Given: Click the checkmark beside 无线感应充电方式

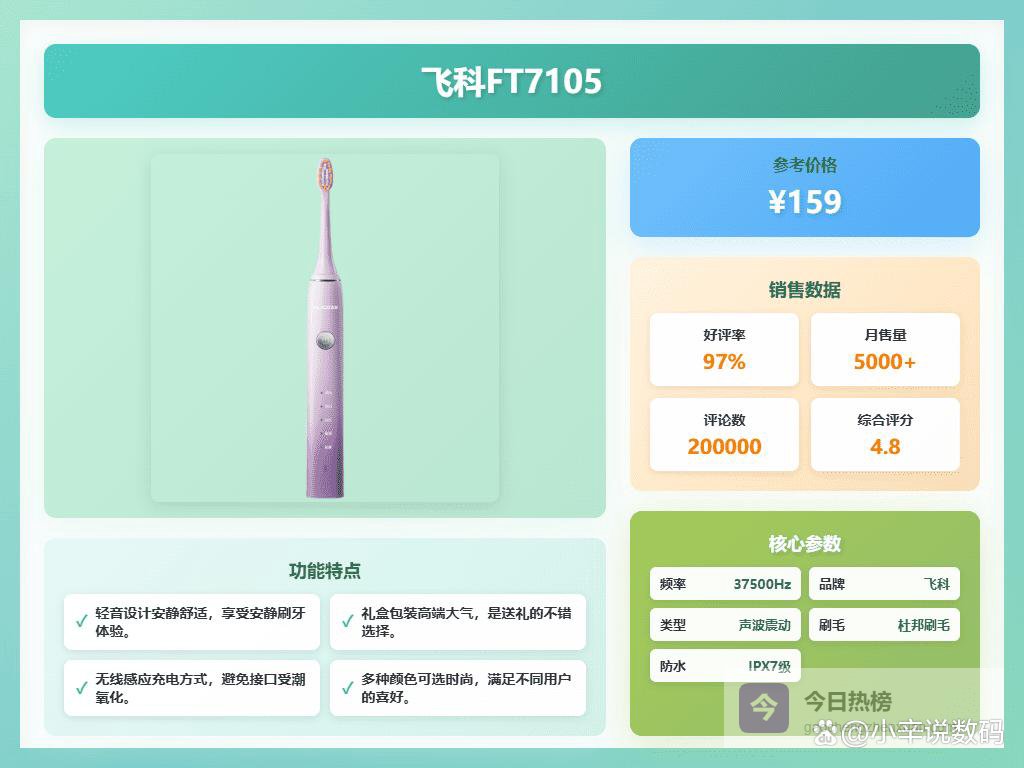Looking at the screenshot, I should (x=82, y=688).
